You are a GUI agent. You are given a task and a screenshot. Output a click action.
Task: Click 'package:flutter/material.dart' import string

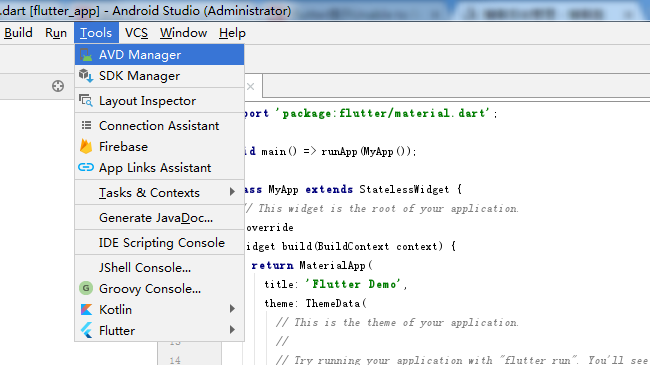point(383,113)
